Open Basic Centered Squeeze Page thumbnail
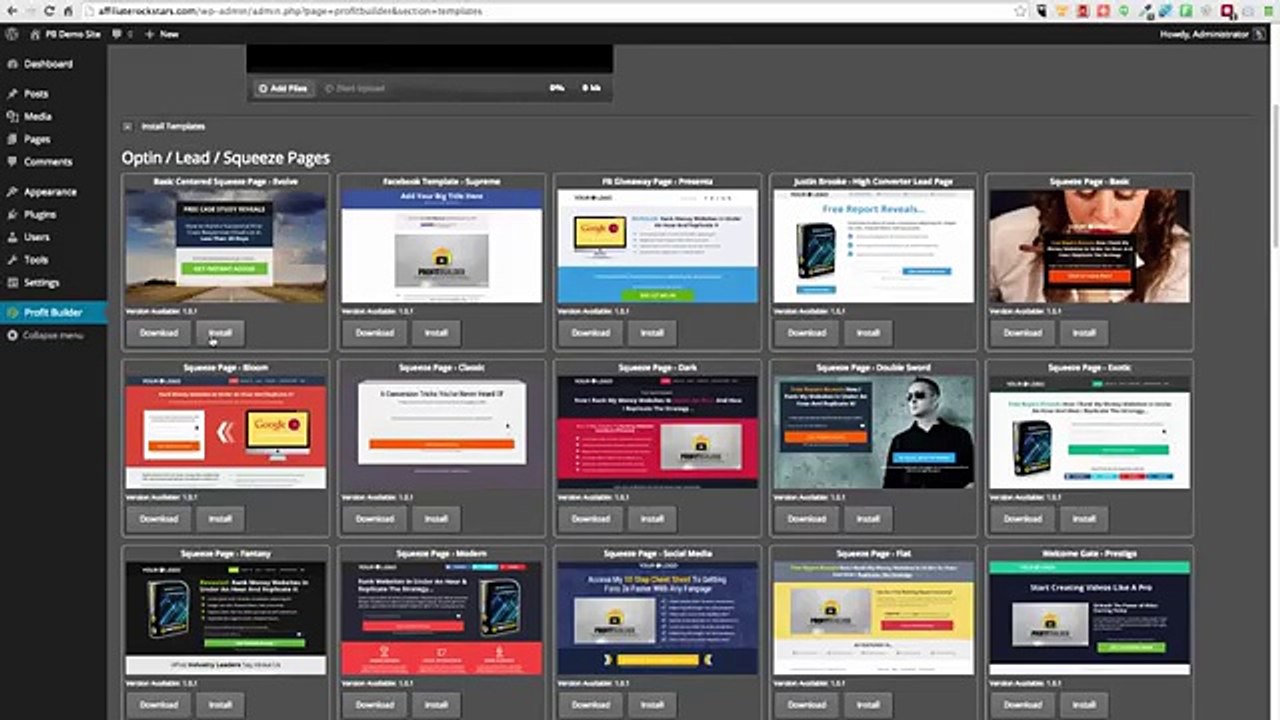The height and width of the screenshot is (720, 1280). [226, 246]
